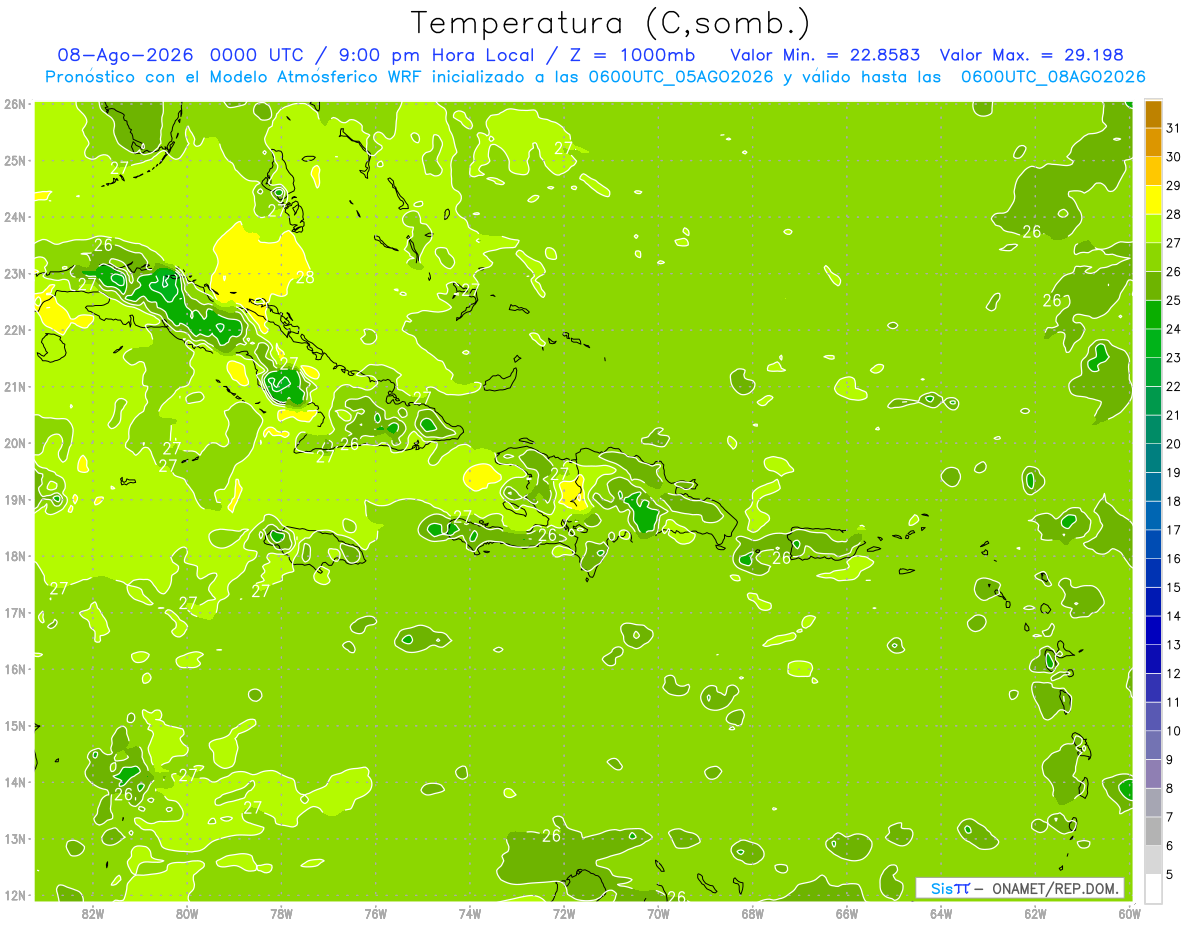Click the 28 contour label on the map
Screen dimensions: 1200x927
click(x=305, y=278)
